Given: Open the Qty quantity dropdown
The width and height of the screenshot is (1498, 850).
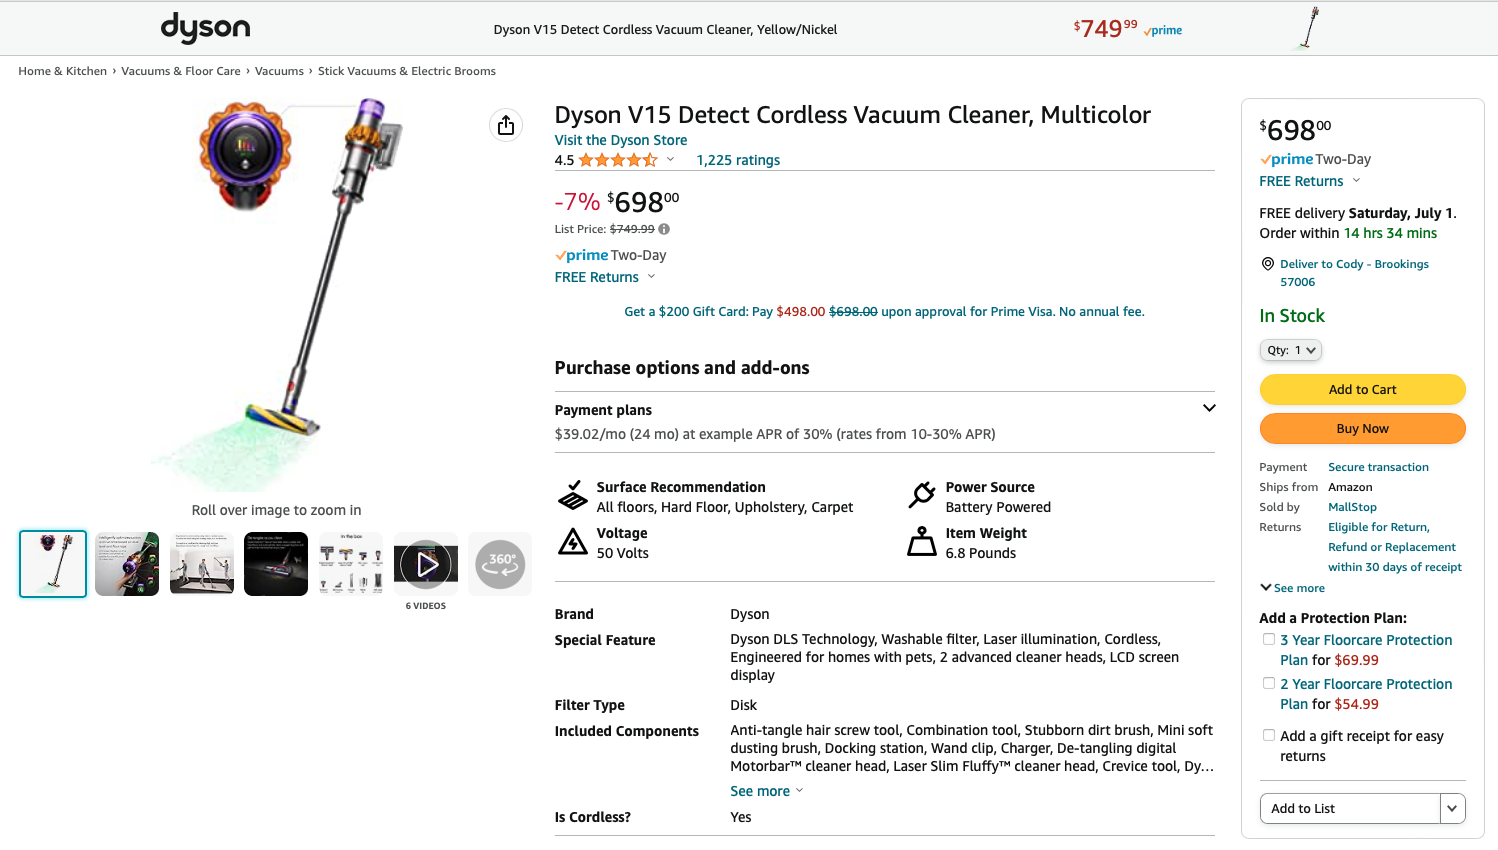Looking at the screenshot, I should 1291,350.
